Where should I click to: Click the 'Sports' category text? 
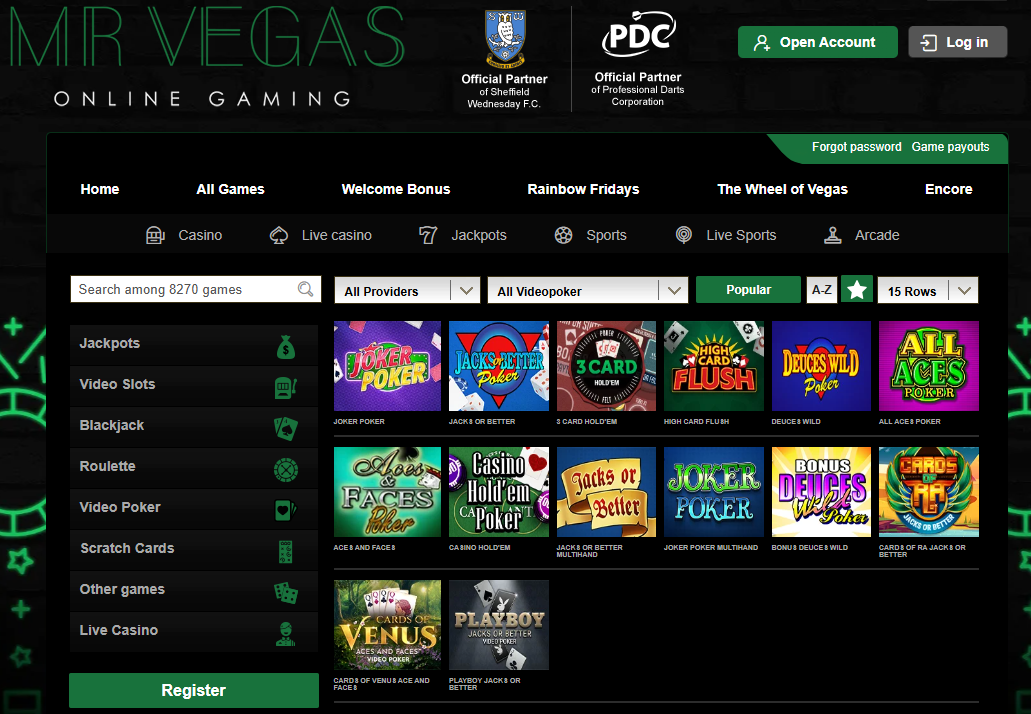click(x=606, y=235)
